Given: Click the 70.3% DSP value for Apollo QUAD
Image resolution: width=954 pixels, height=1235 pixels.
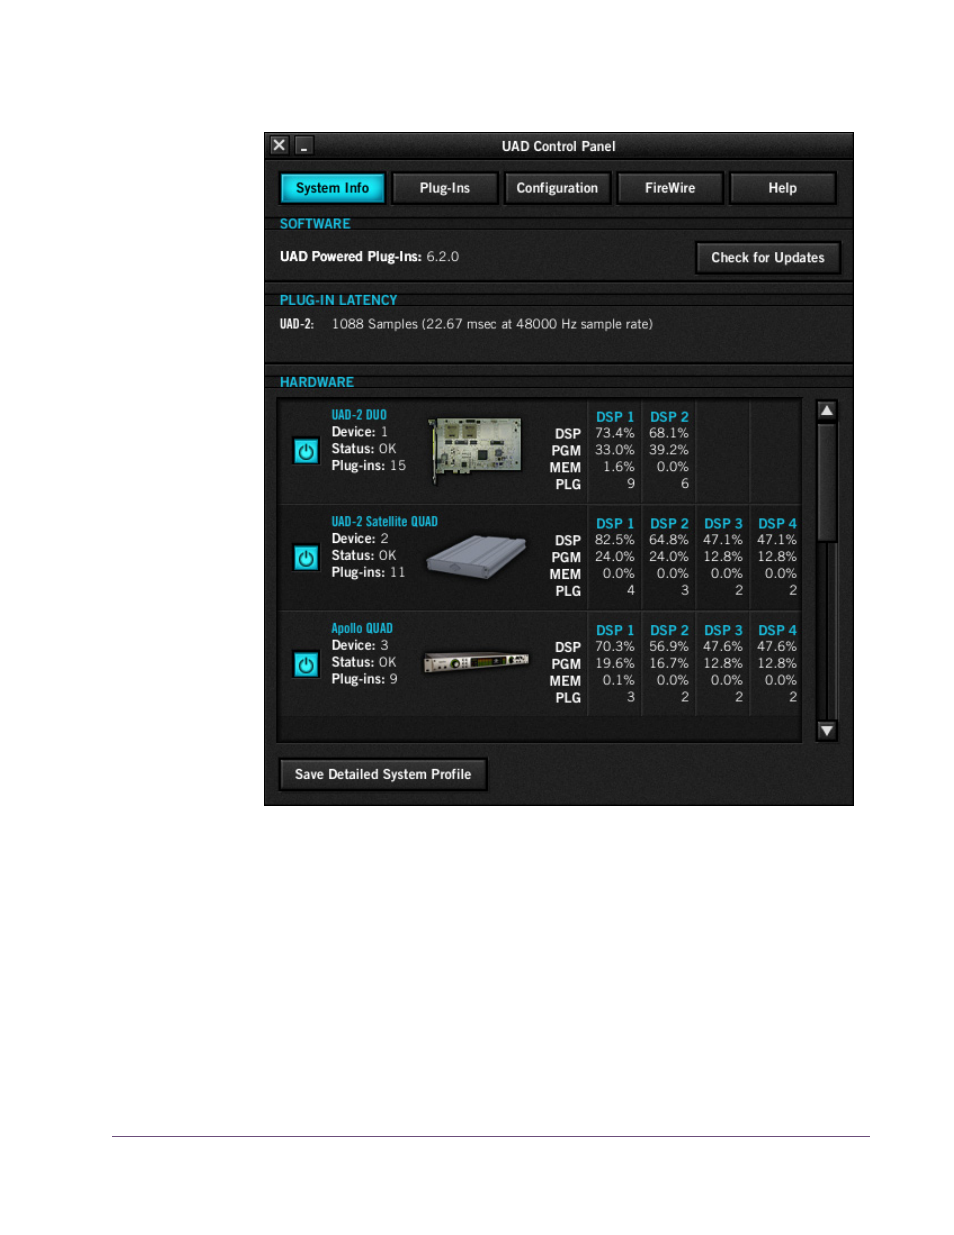Looking at the screenshot, I should point(615,647).
